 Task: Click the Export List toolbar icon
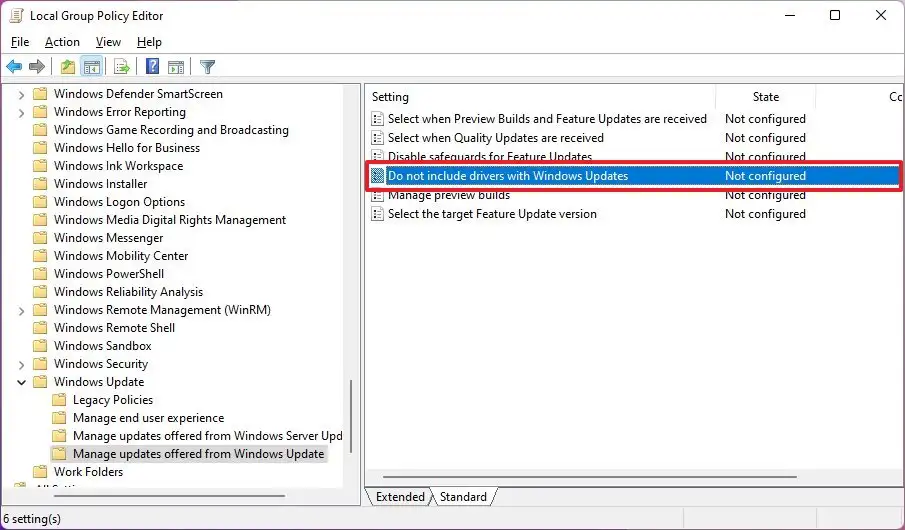122,67
